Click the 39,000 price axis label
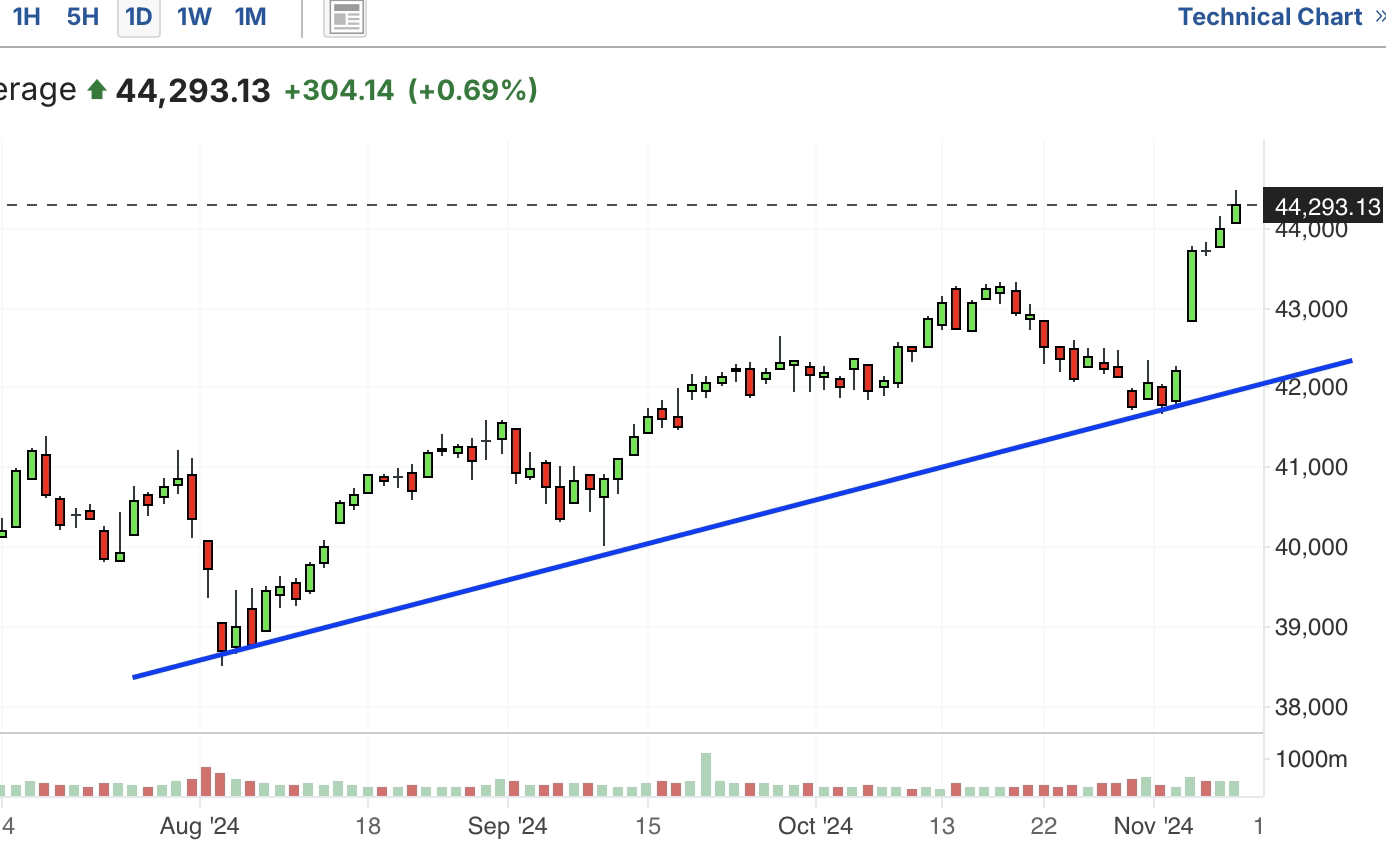The image size is (1386, 858). (1312, 627)
